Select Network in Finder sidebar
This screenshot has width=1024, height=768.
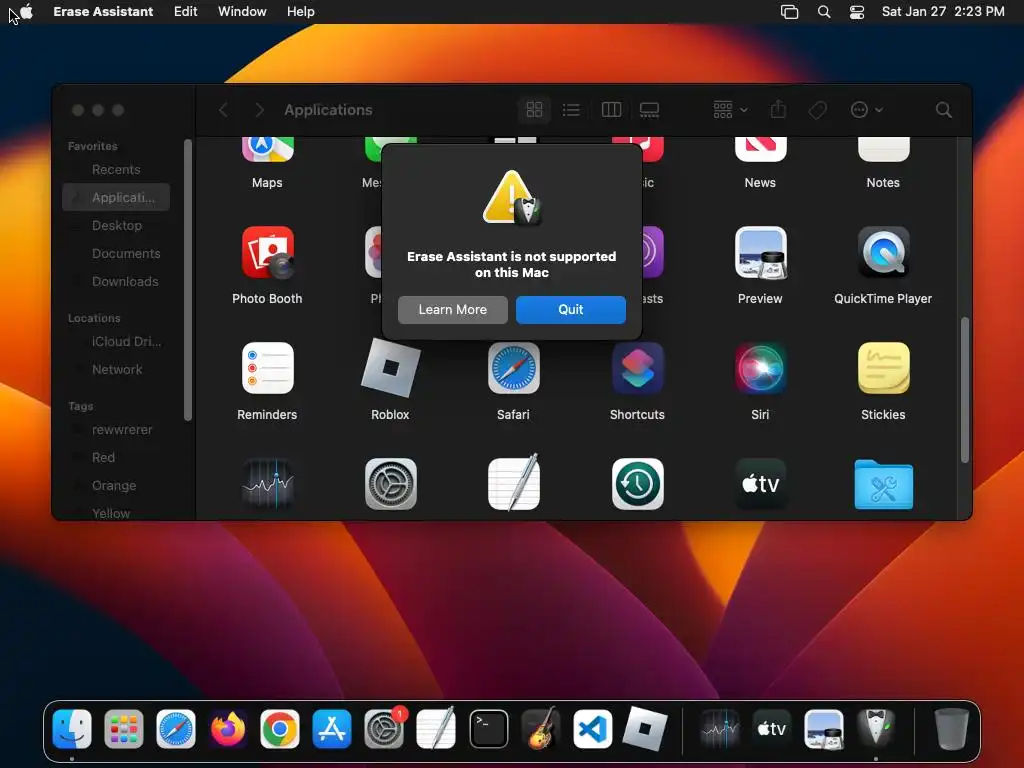(x=116, y=370)
